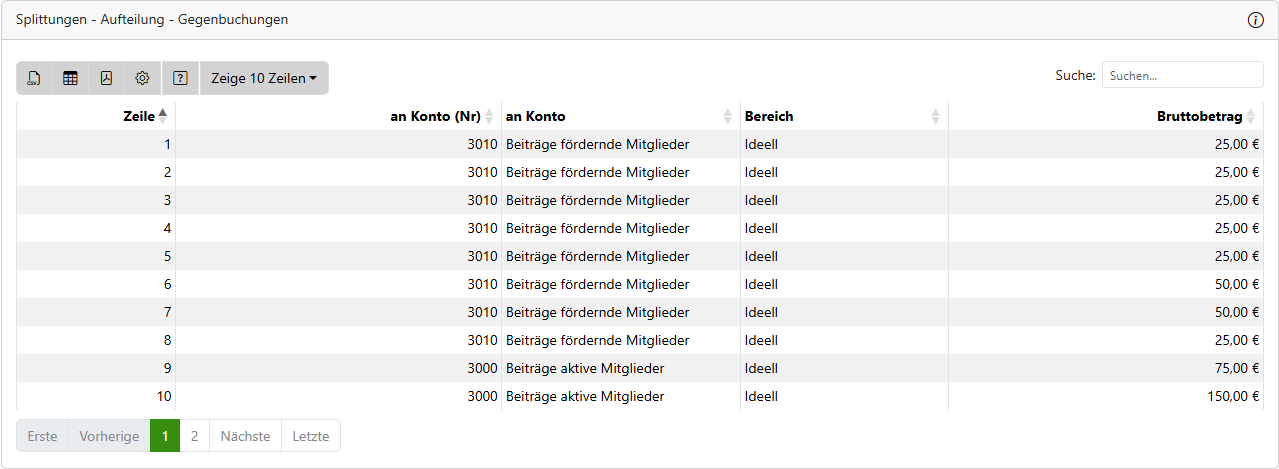This screenshot has height=469, width=1279.
Task: Export the table as CSV
Action: (x=34, y=78)
